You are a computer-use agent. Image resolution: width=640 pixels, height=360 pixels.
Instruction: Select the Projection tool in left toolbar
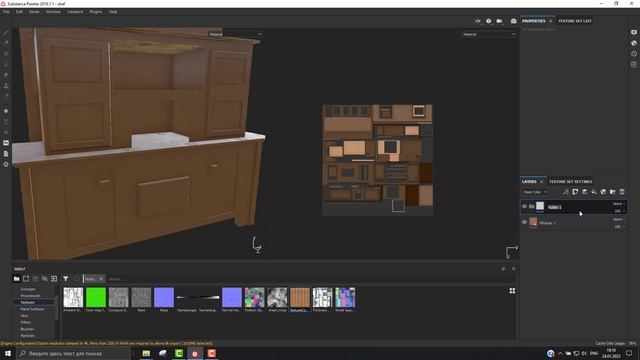pos(6,54)
